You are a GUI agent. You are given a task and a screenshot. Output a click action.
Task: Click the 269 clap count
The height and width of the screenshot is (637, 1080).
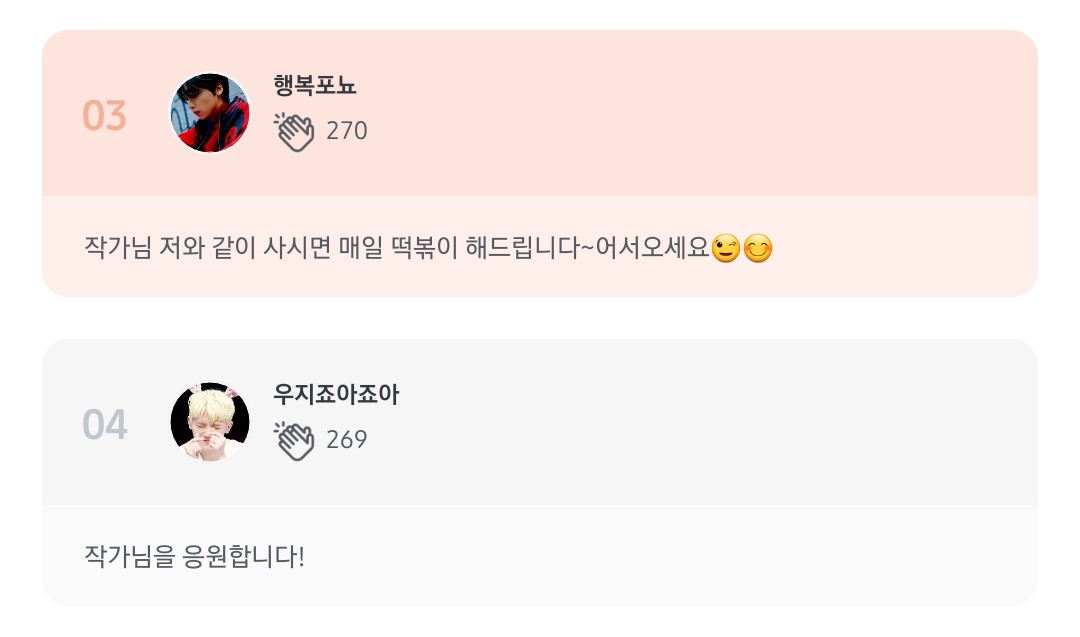[x=347, y=440]
